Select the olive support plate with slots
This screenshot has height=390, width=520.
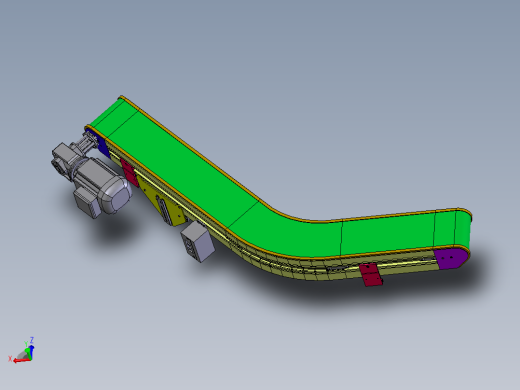tap(164, 201)
